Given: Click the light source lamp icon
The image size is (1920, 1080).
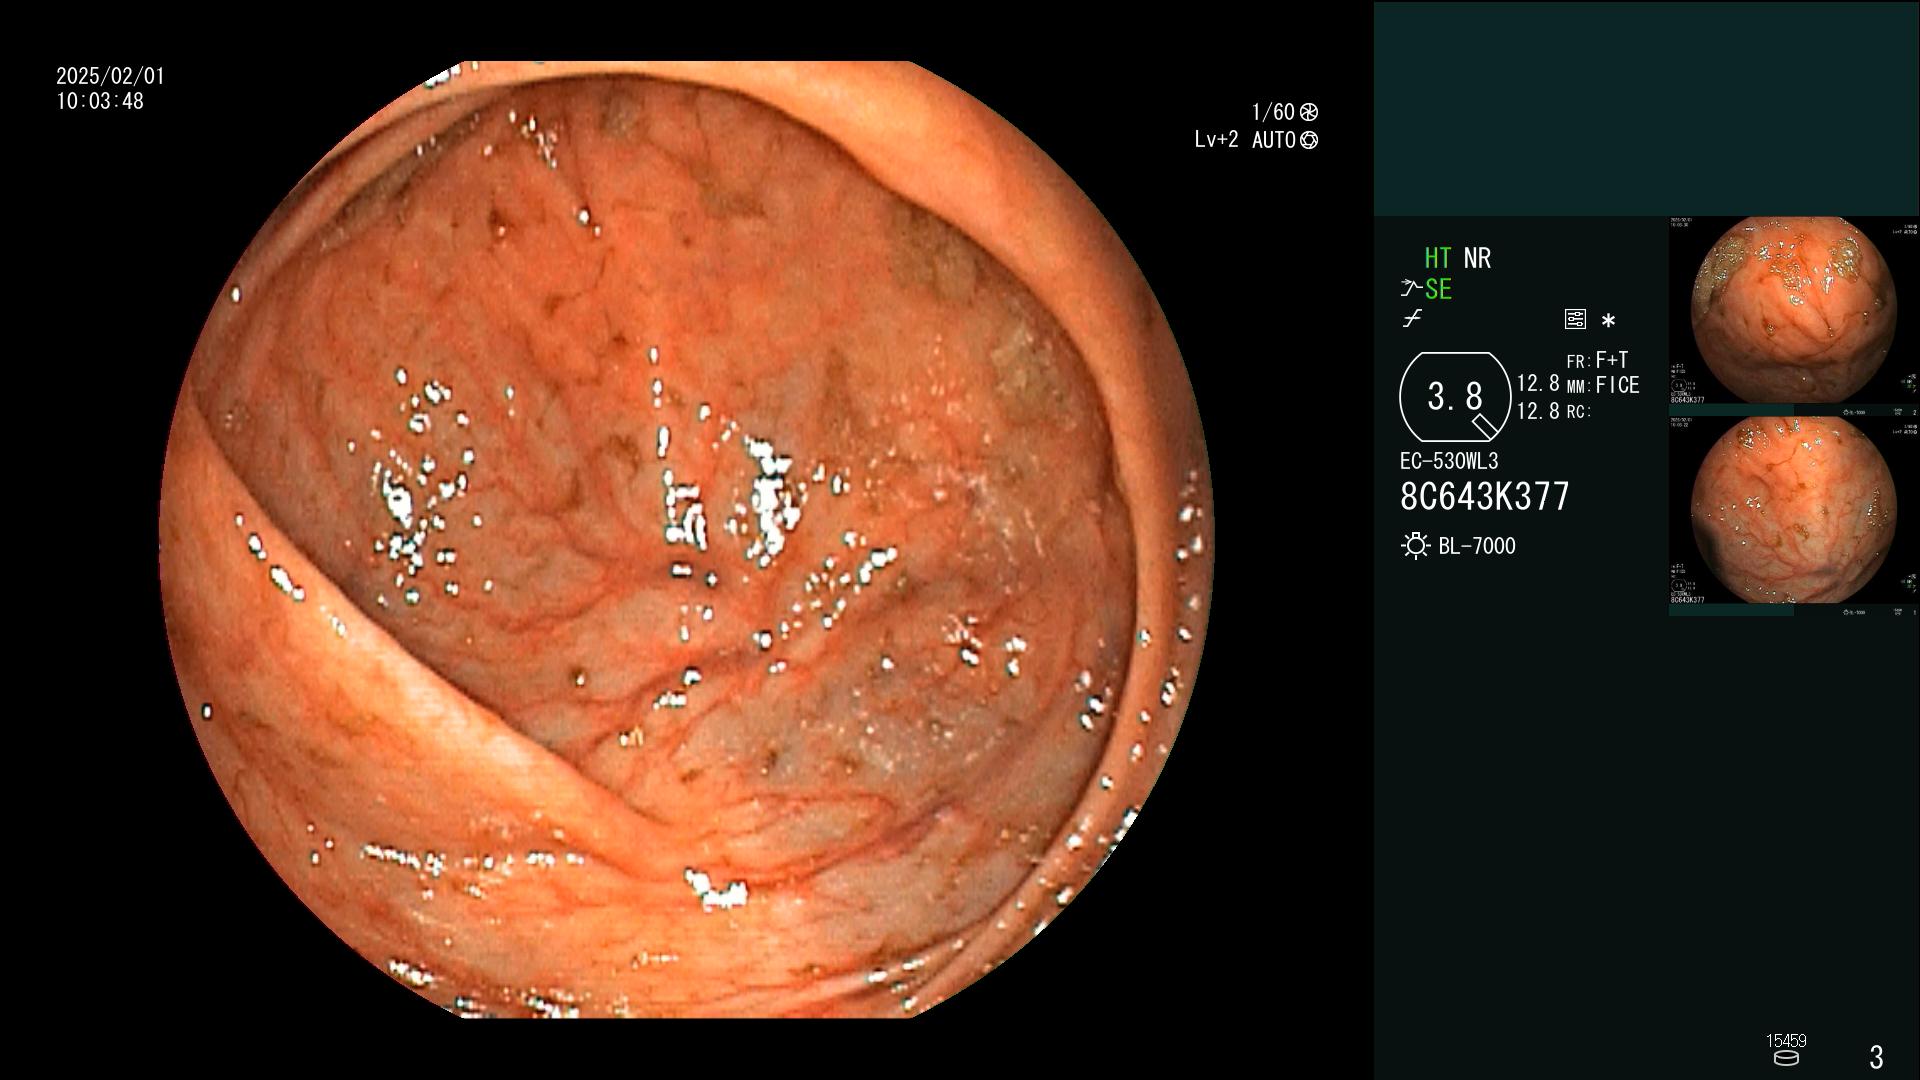Looking at the screenshot, I should point(1415,546).
